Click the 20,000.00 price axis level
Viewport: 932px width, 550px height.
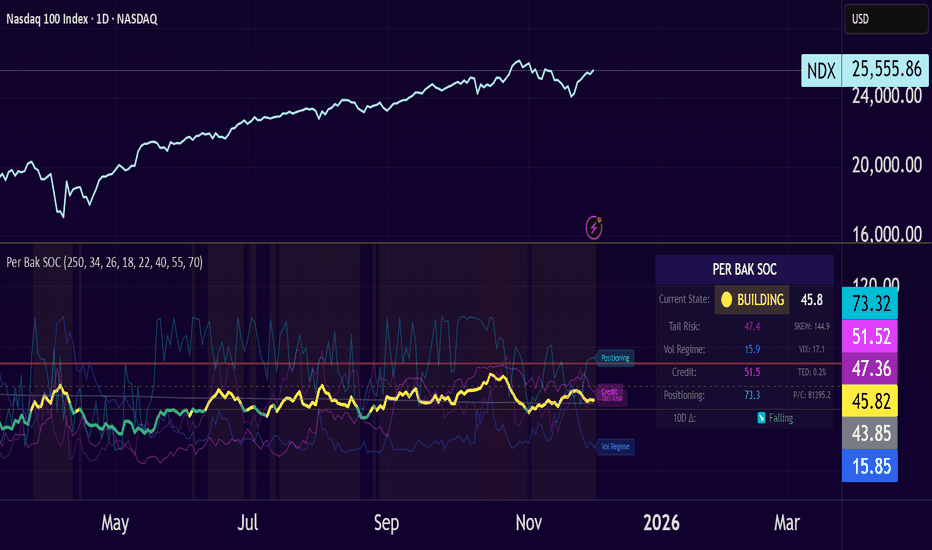pyautogui.click(x=886, y=164)
